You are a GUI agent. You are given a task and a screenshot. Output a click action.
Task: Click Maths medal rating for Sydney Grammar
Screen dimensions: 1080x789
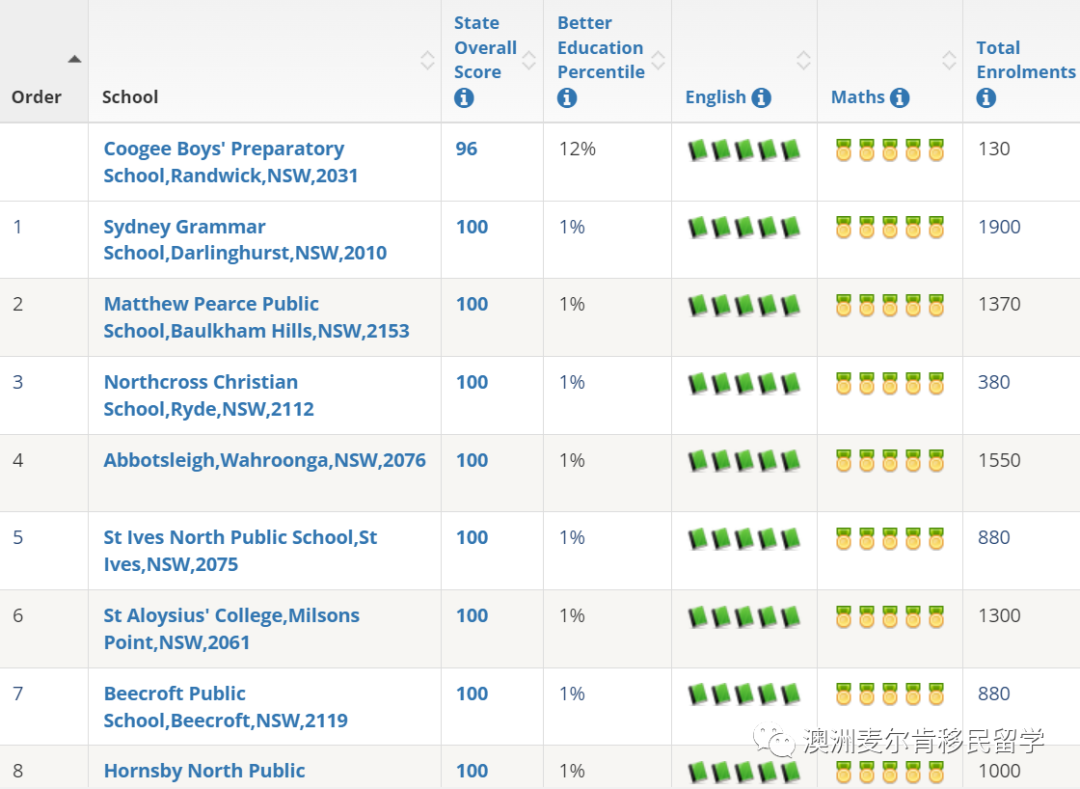[890, 227]
